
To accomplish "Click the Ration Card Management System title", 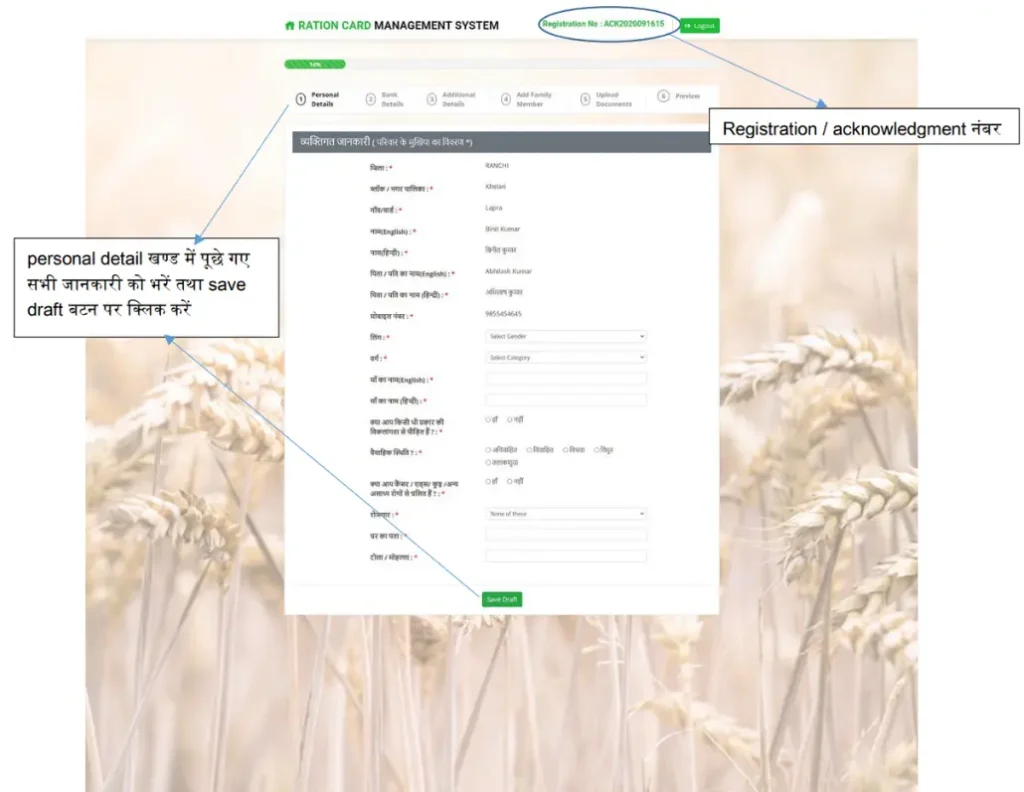I will tap(398, 25).
